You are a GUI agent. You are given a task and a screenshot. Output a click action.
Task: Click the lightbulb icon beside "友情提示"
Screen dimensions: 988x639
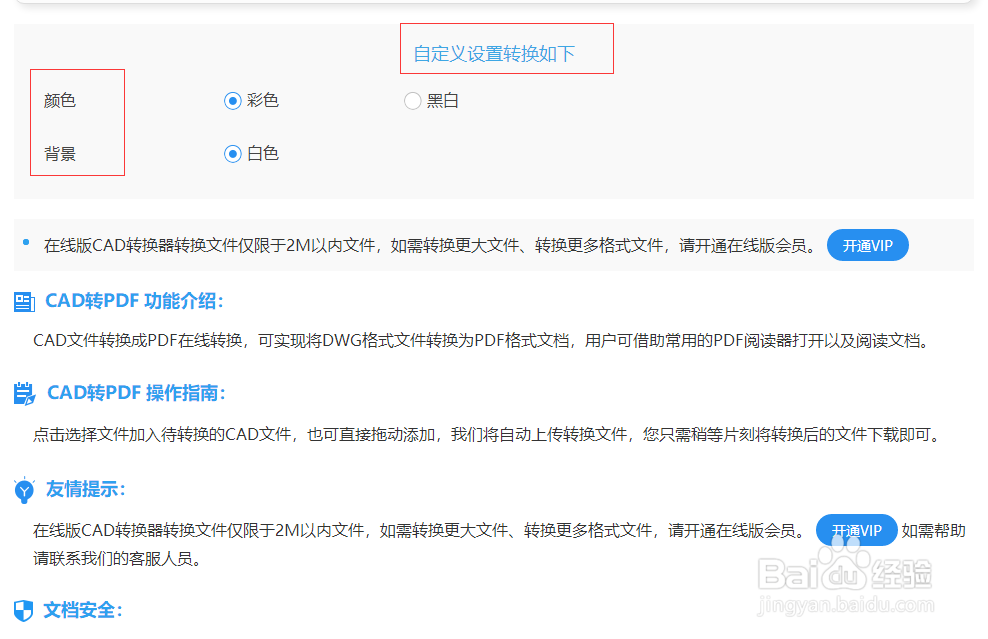coord(24,490)
